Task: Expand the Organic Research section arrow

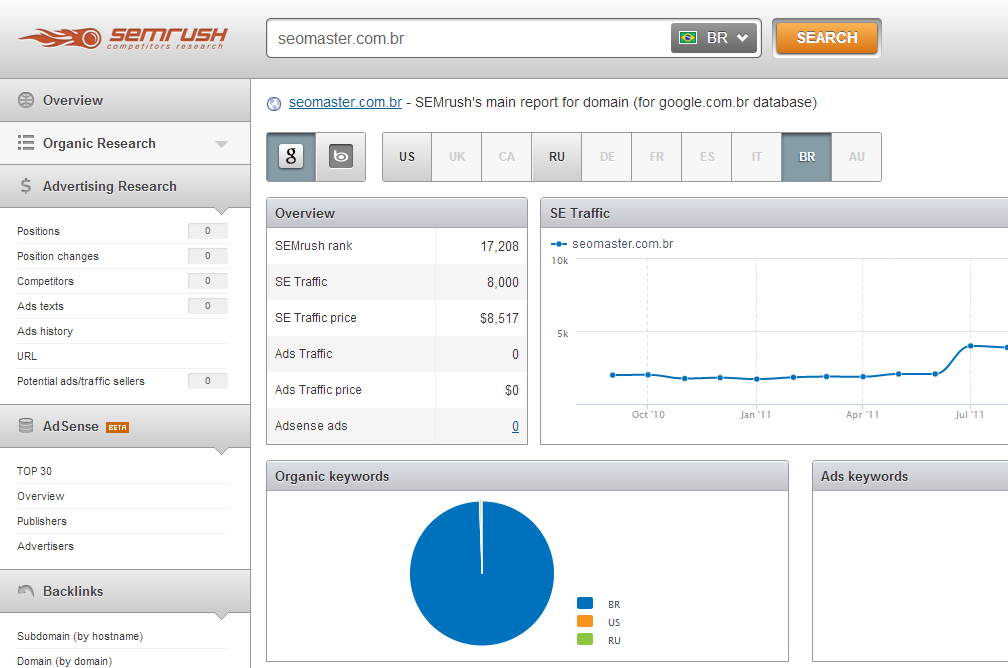Action: pyautogui.click(x=221, y=144)
